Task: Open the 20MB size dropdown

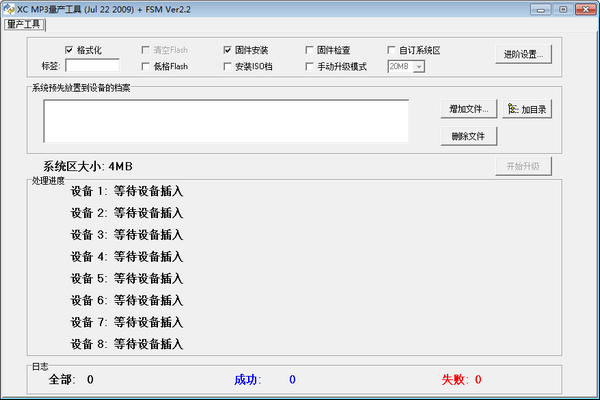Action: pyautogui.click(x=419, y=67)
